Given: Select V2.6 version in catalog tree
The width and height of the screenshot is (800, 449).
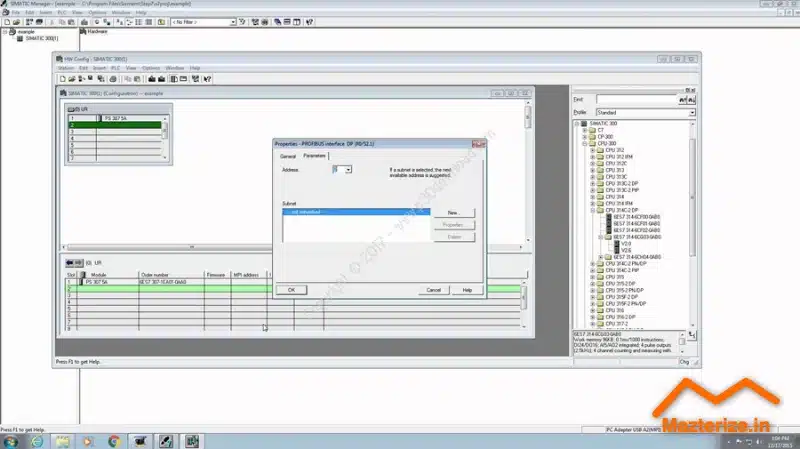Looking at the screenshot, I should tap(626, 251).
